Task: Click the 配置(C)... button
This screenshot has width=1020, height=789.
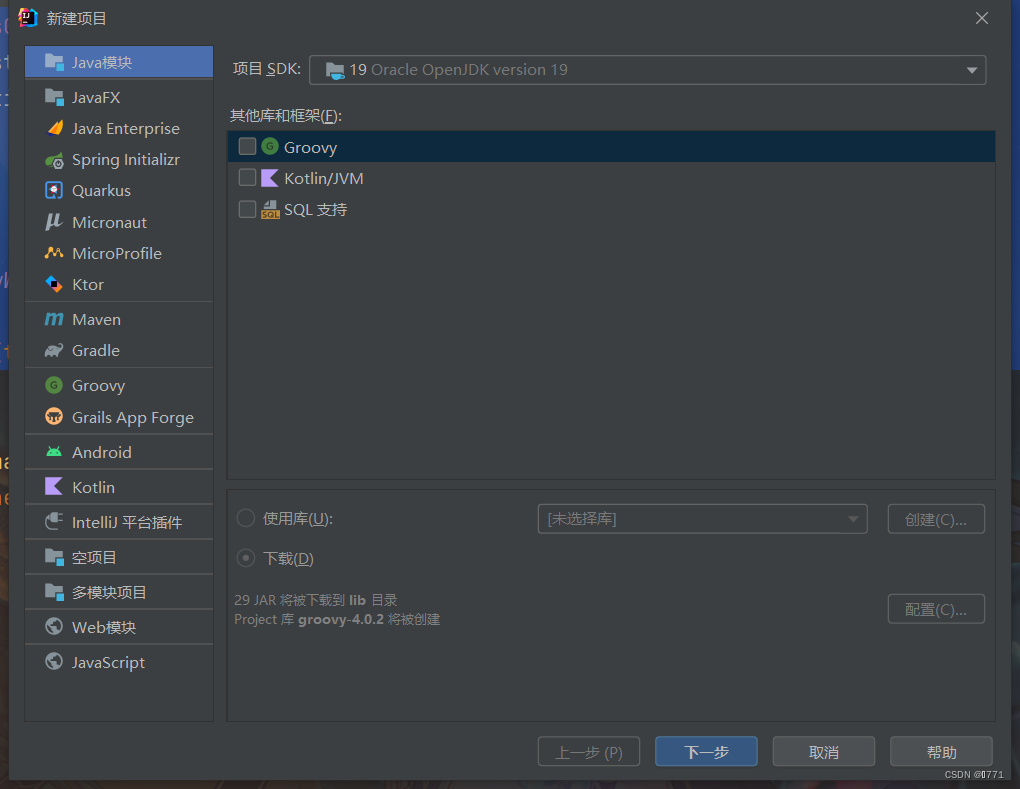Action: pos(936,609)
